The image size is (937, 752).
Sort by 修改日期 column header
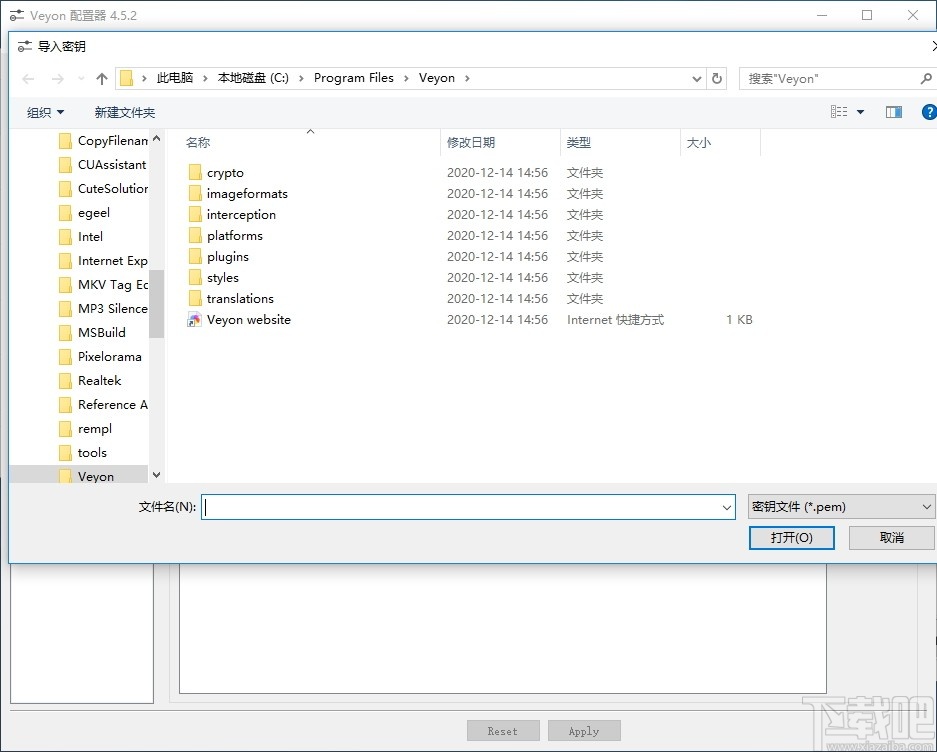coord(471,142)
